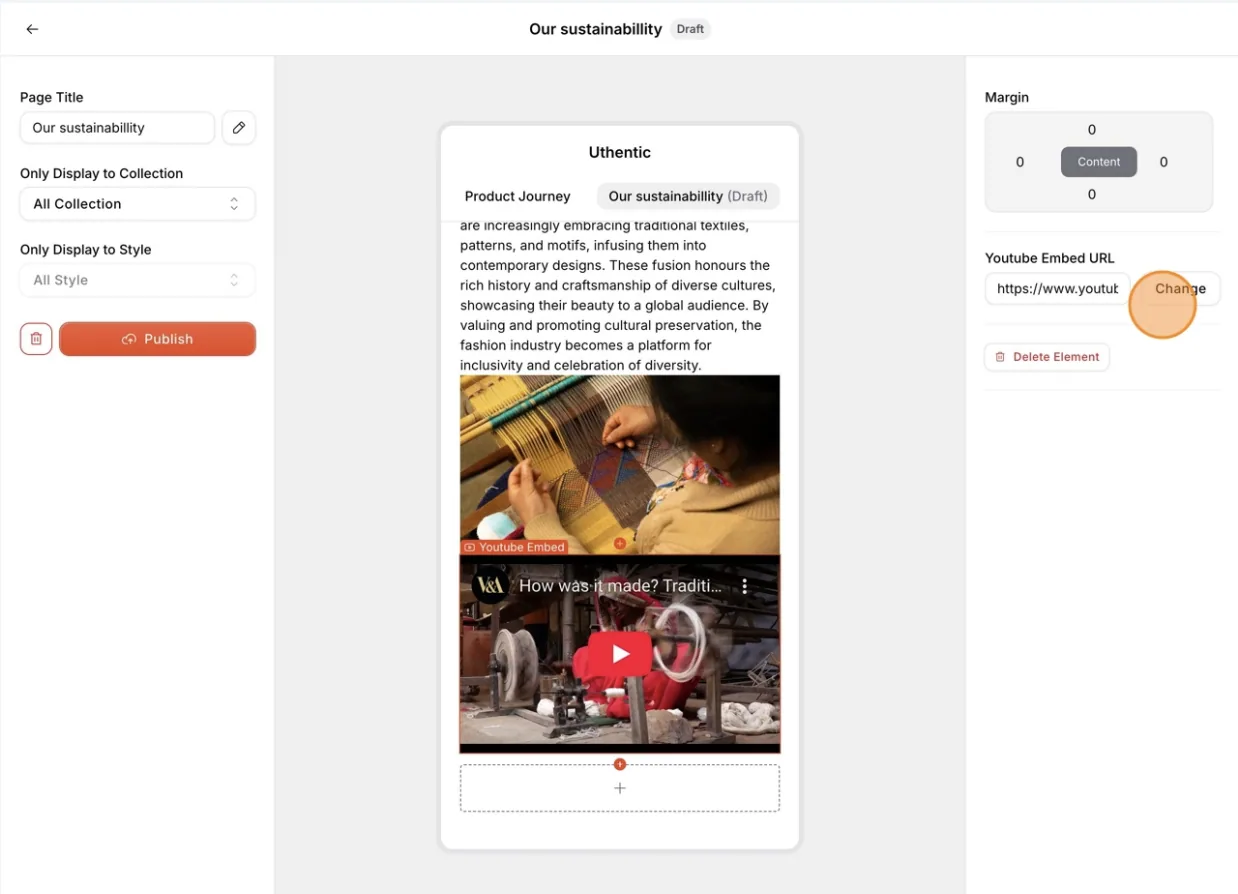The height and width of the screenshot is (894, 1238).
Task: Click the Change button for embed URL
Action: coord(1180,289)
